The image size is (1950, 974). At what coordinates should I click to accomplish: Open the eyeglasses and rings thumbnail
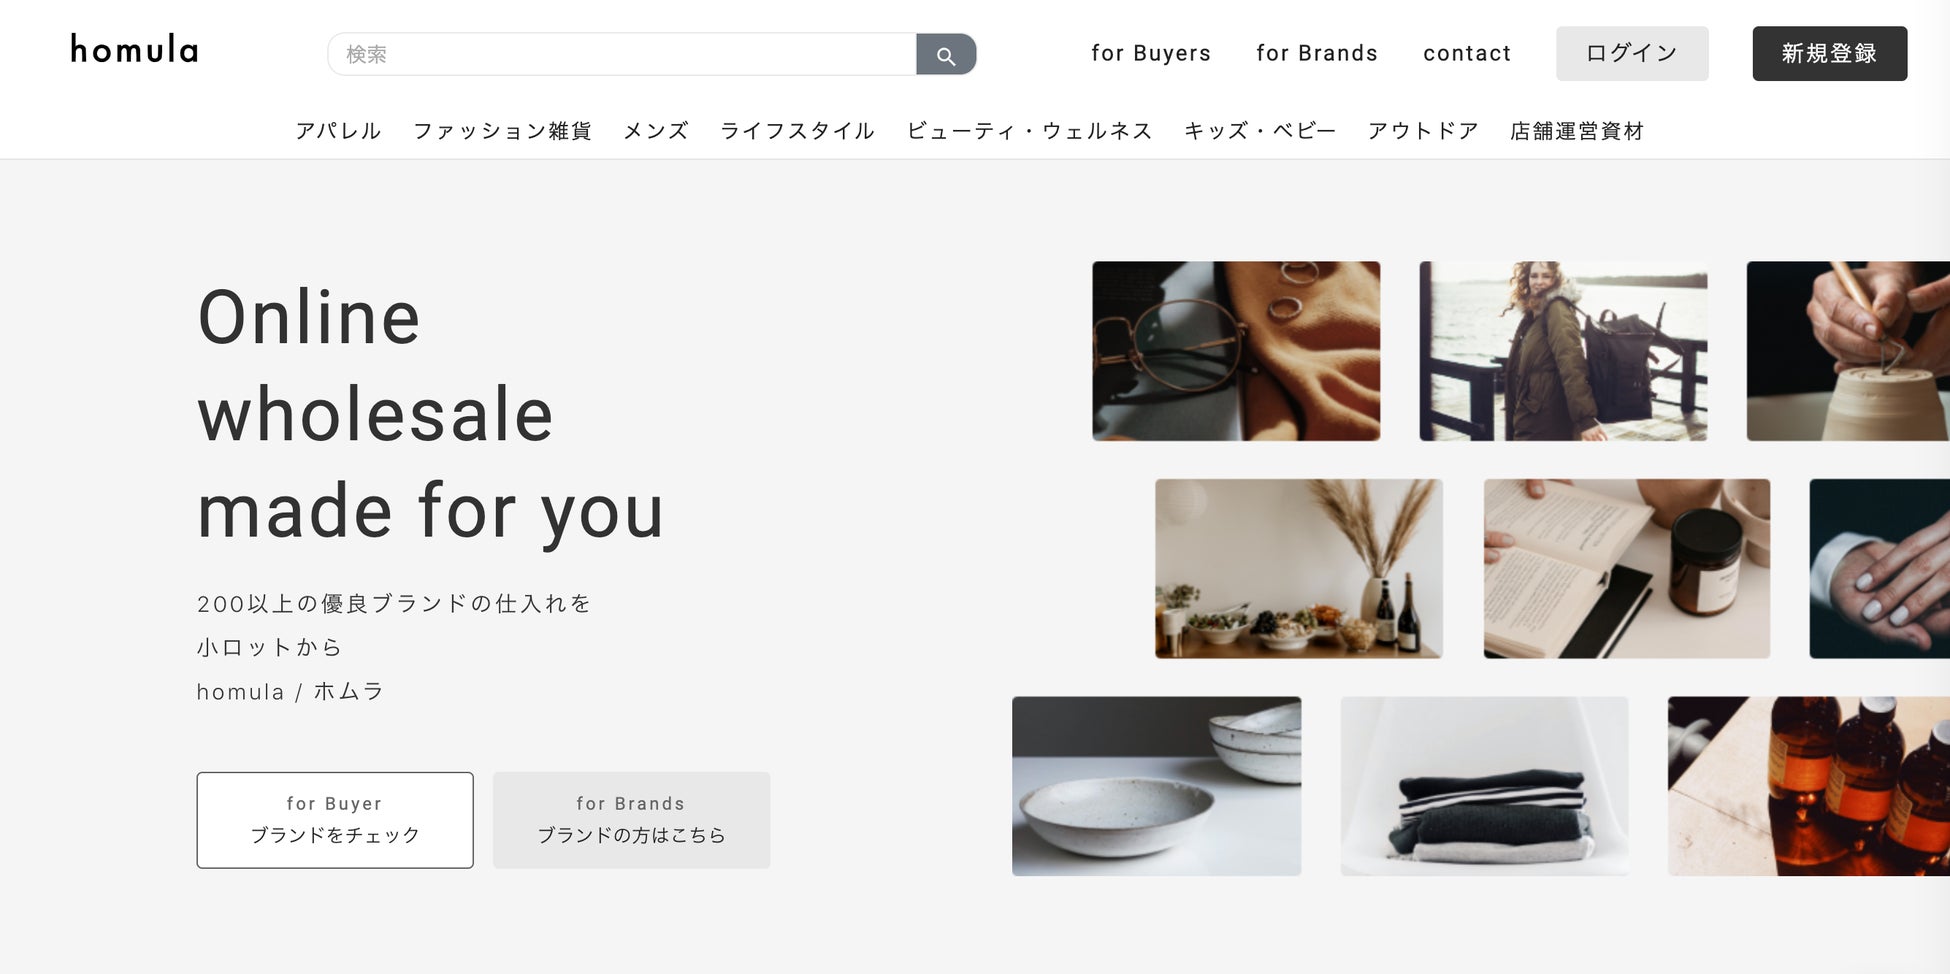click(1236, 351)
